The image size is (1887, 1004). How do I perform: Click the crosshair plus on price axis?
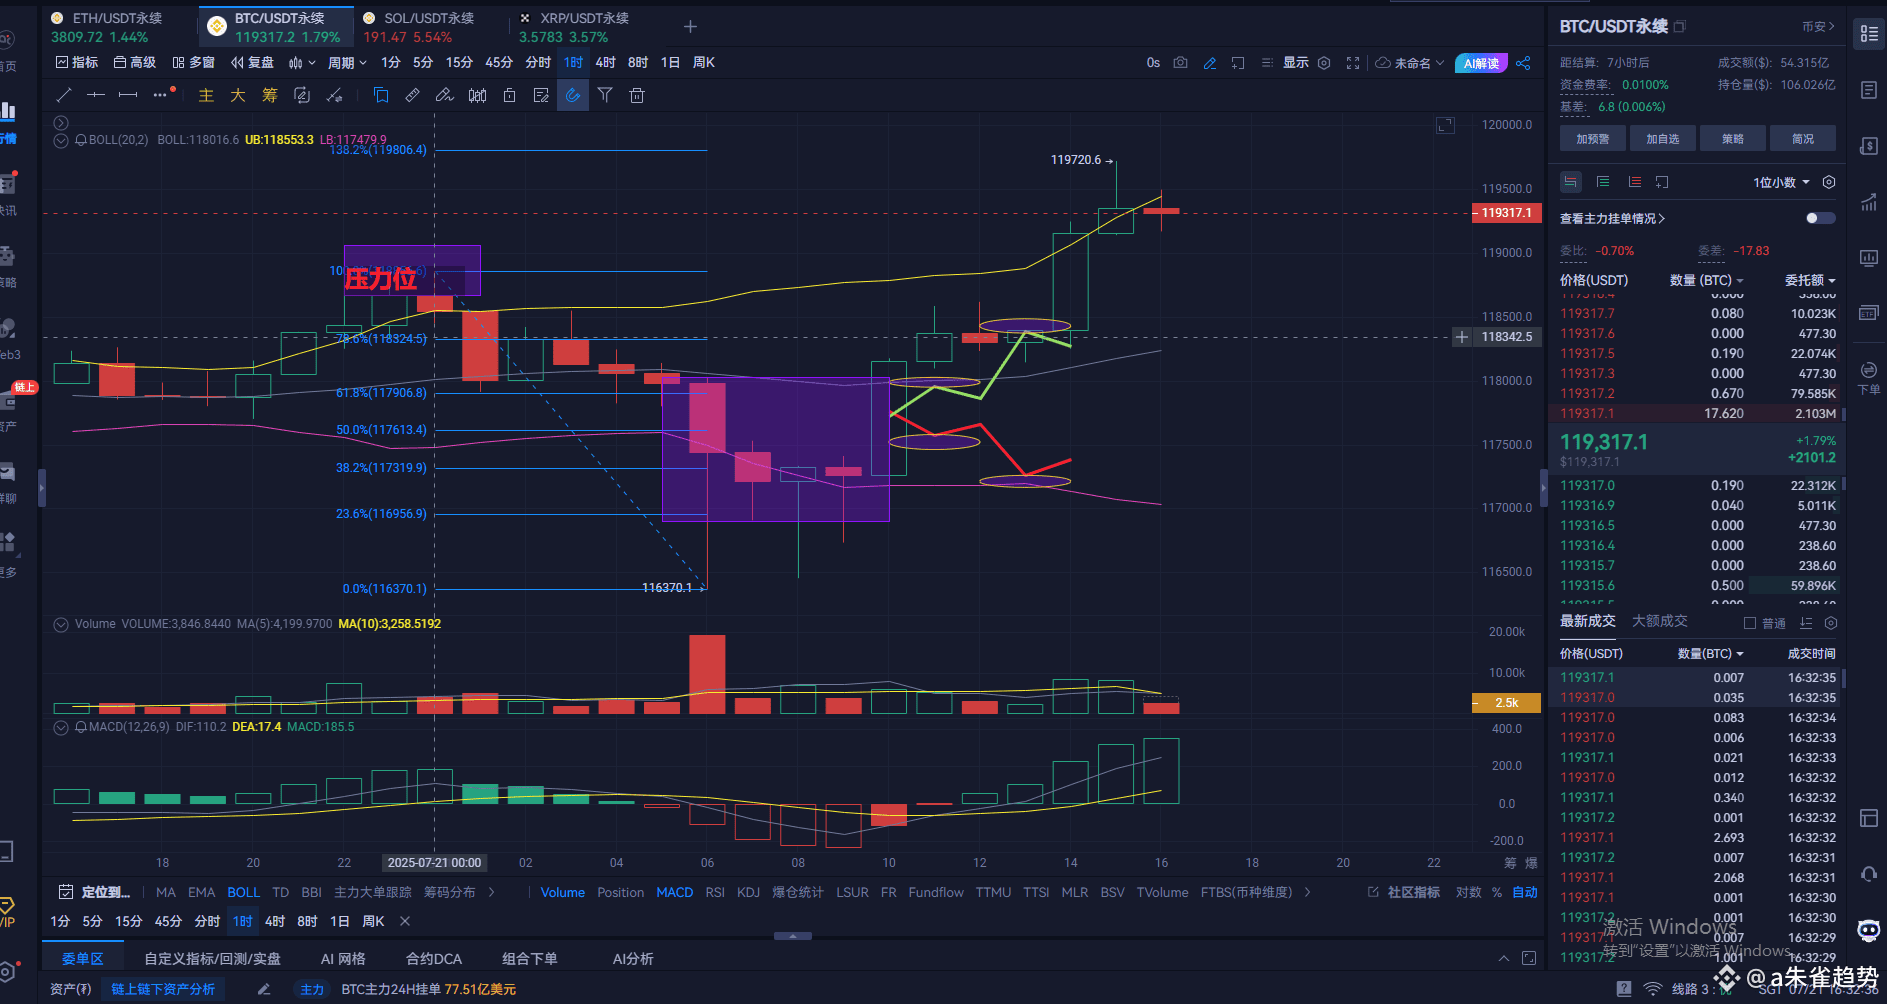[1461, 337]
